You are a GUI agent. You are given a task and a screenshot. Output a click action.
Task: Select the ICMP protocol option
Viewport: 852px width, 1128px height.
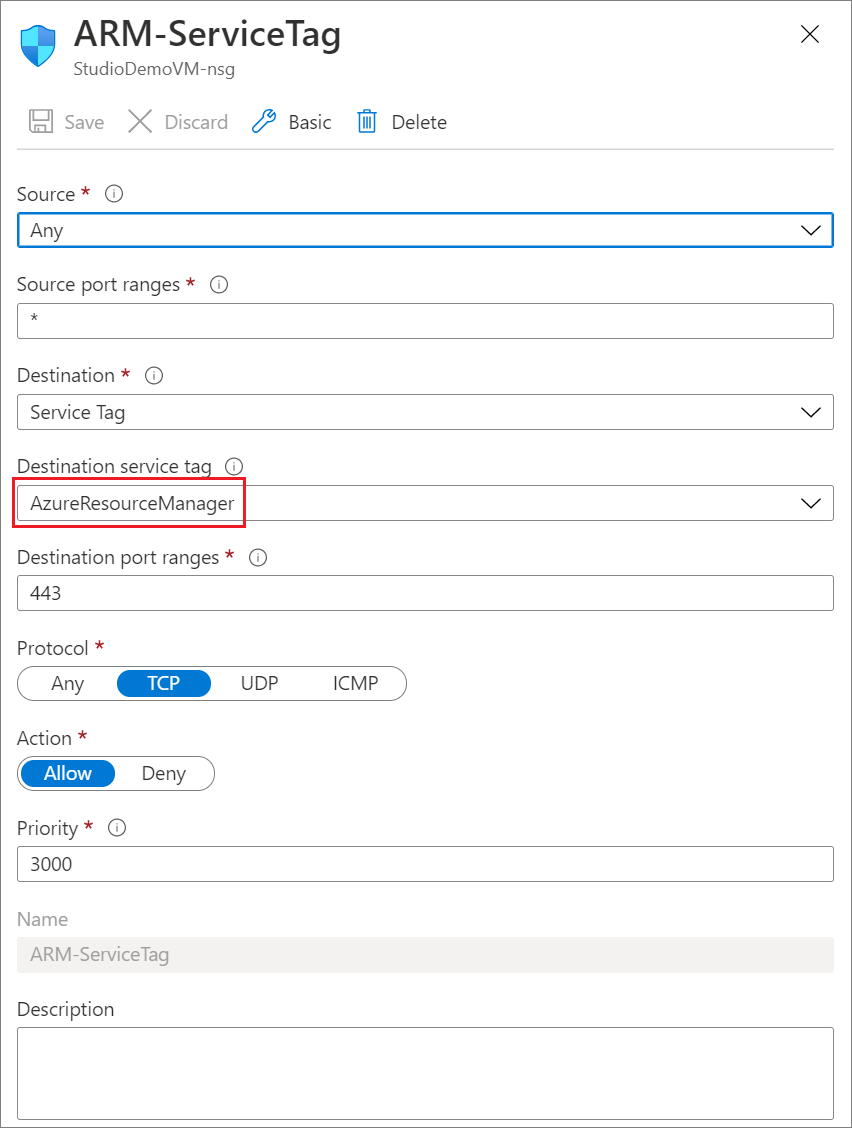pyautogui.click(x=355, y=683)
